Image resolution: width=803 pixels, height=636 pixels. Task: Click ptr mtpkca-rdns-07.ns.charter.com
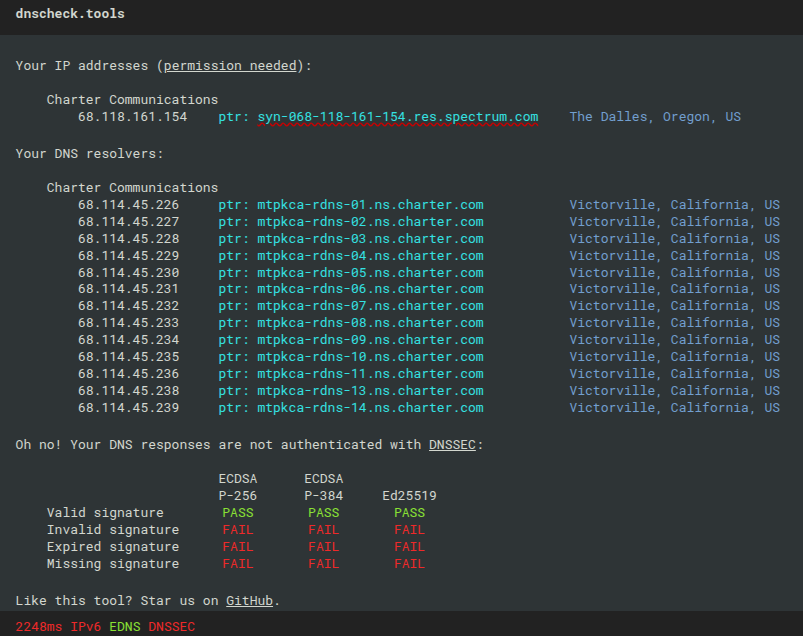coord(370,306)
